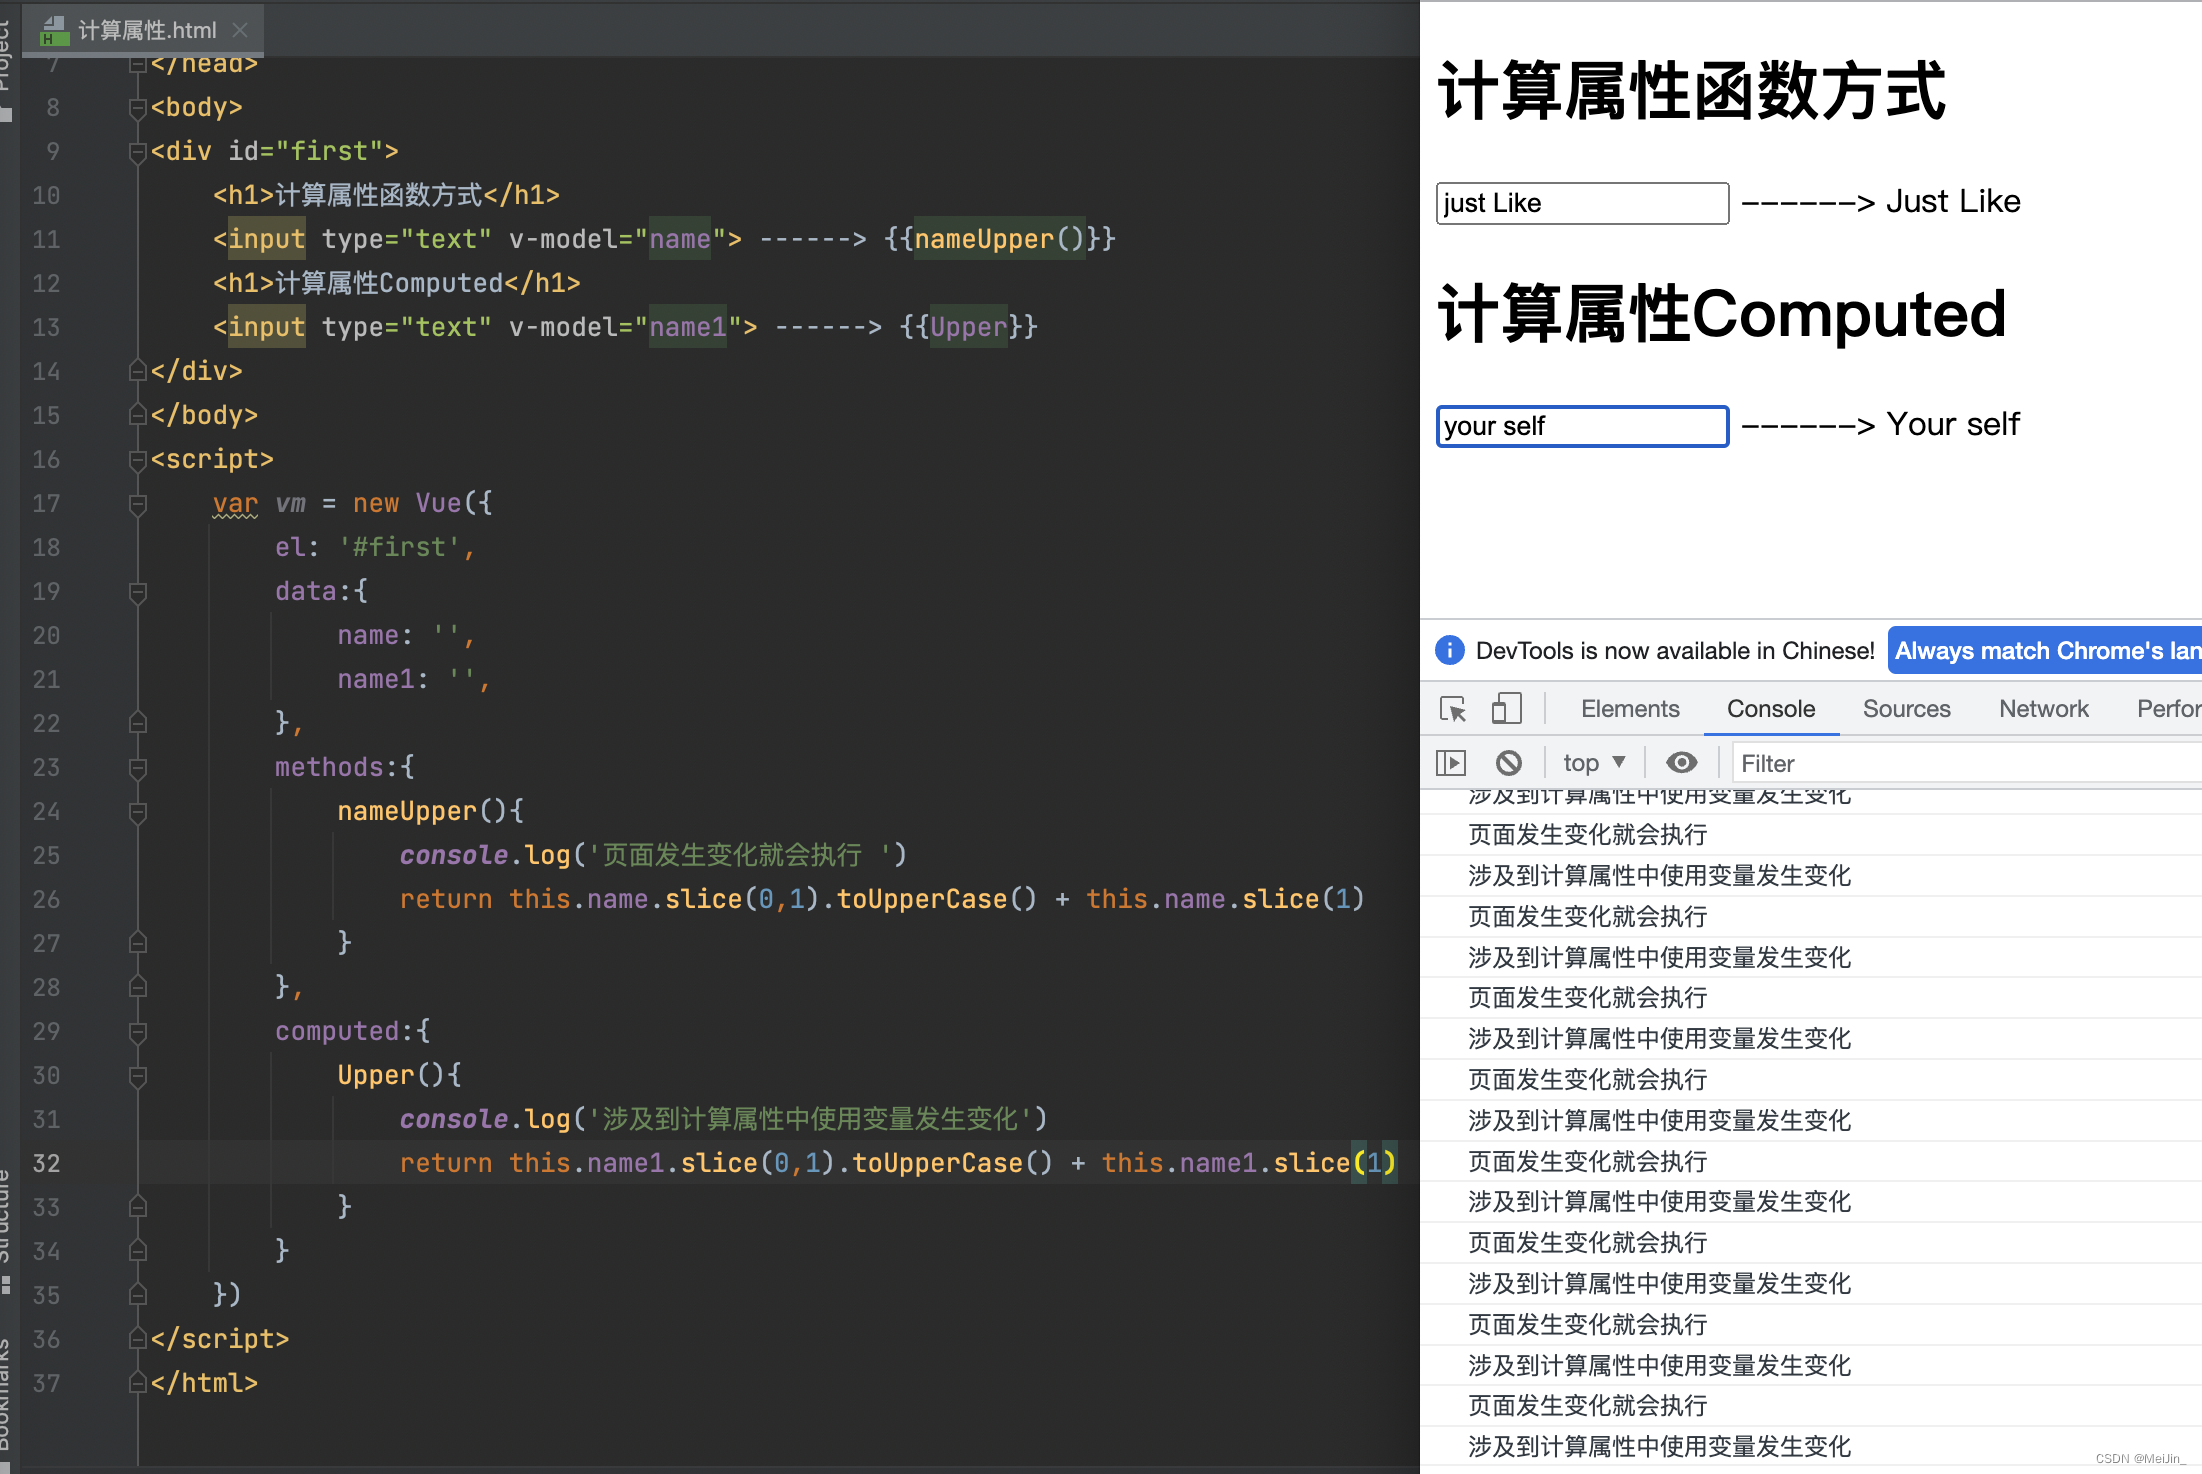Click the 'Always match Chrome's lan' button
The height and width of the screenshot is (1474, 2202).
(x=2046, y=650)
